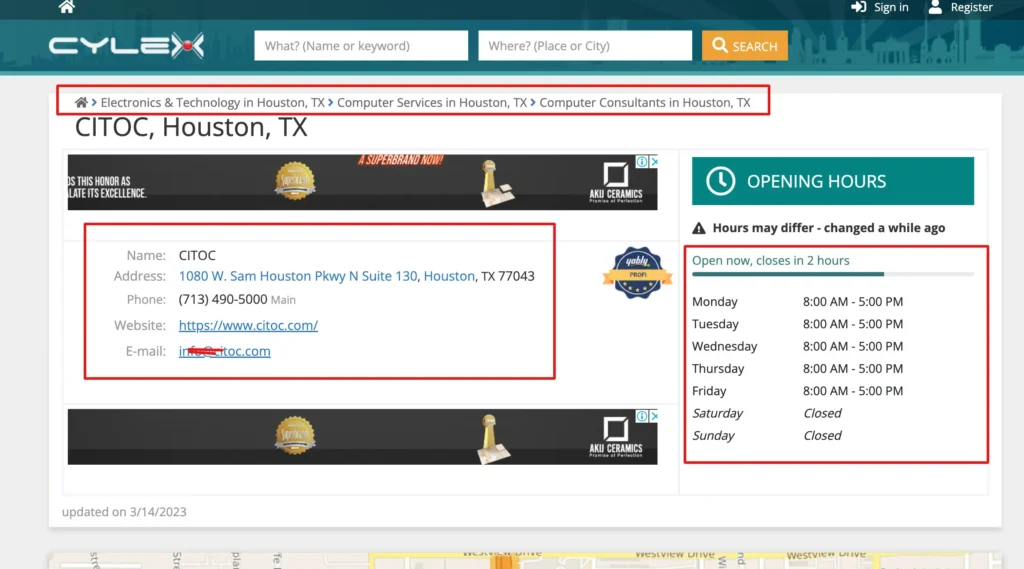Open Computer Consultants in Houston breadcrumb
Viewport: 1024px width, 569px height.
pos(645,103)
